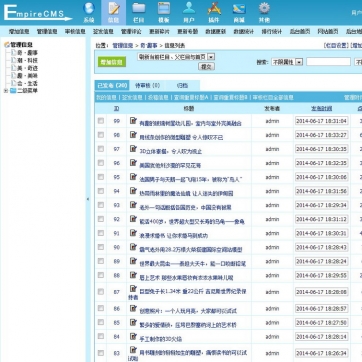Open the 刷新当前栏目 refresh dropdown
362x362 pixels.
(x=176, y=57)
